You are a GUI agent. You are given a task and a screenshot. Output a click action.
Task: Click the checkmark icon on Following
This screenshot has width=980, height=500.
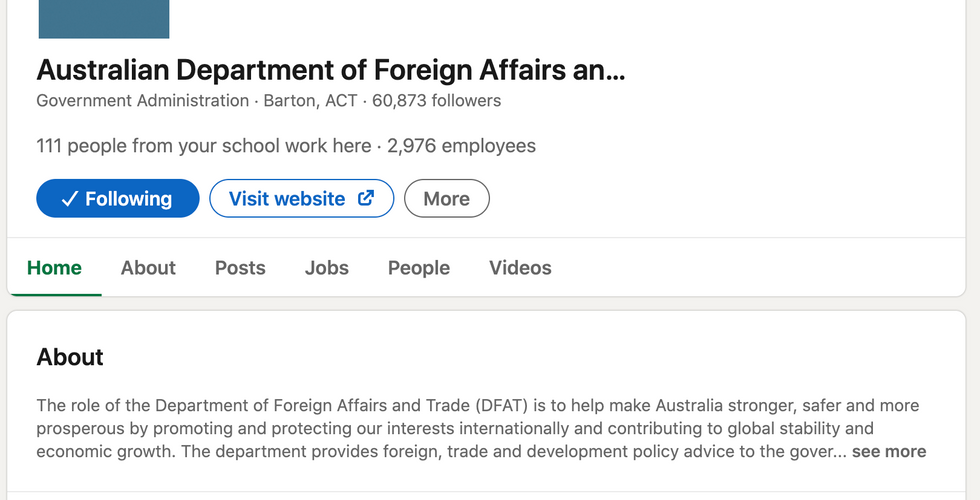click(69, 199)
